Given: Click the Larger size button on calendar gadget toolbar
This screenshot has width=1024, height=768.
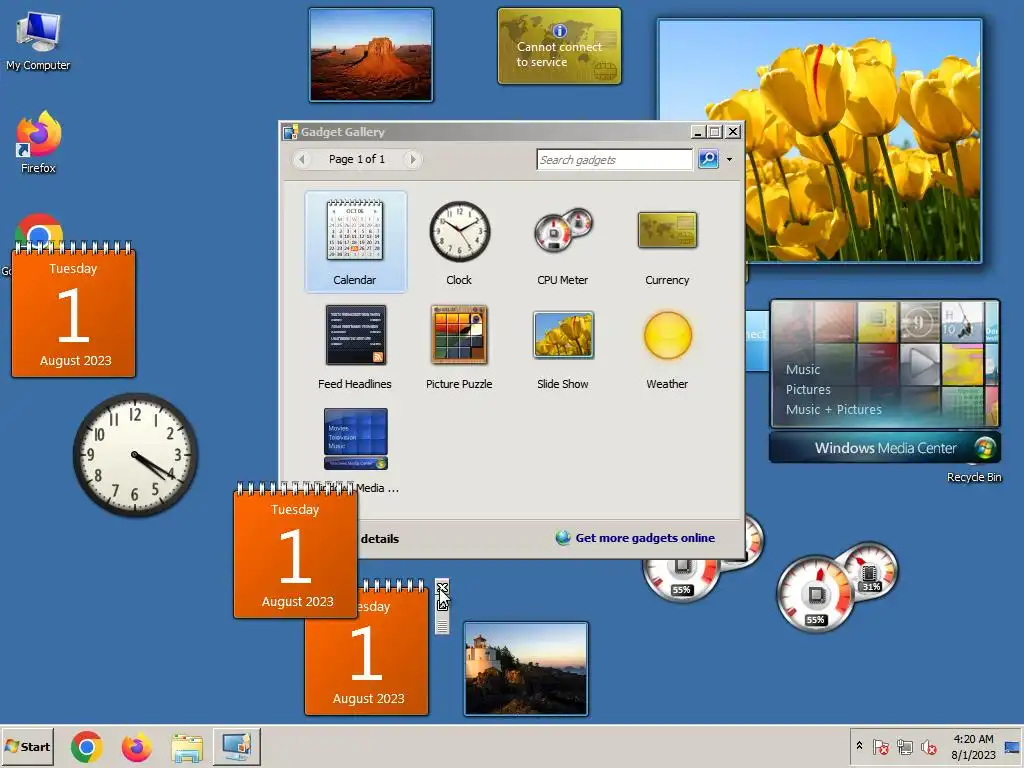Looking at the screenshot, I should pyautogui.click(x=442, y=604).
